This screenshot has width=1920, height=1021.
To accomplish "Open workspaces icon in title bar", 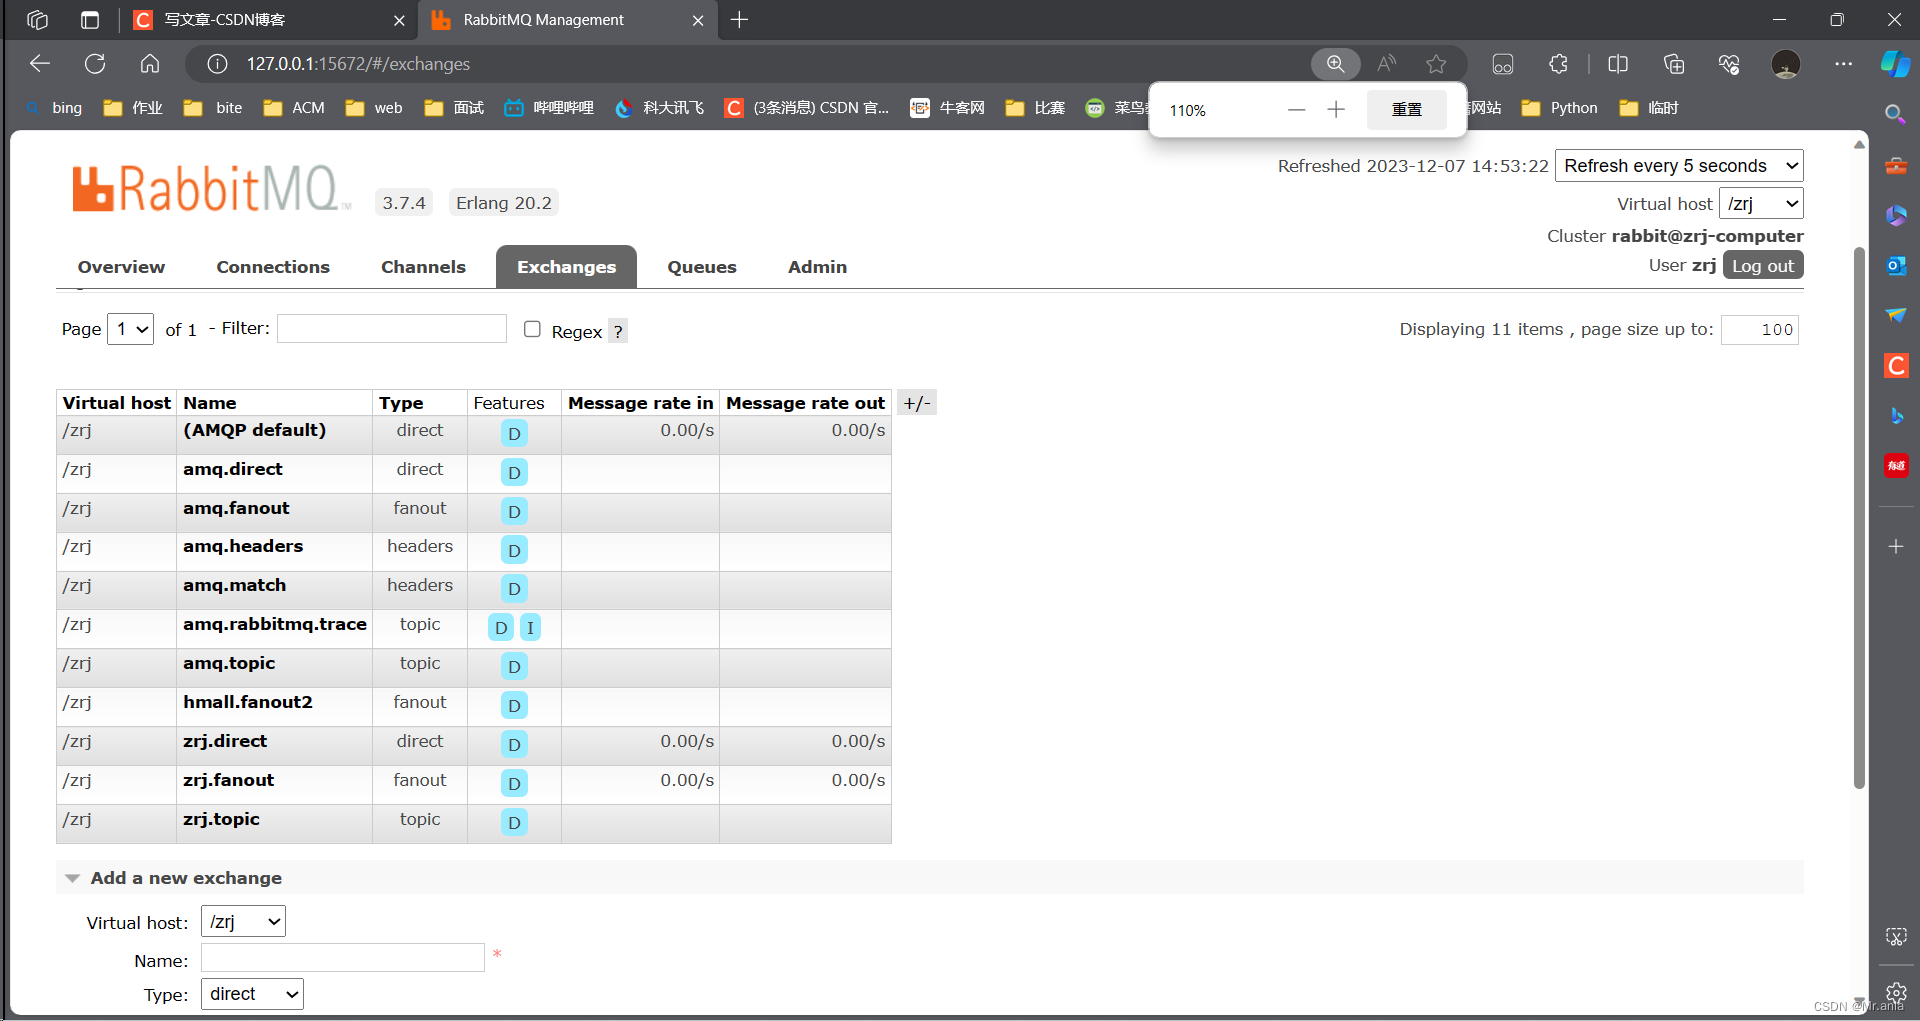I will 38,20.
